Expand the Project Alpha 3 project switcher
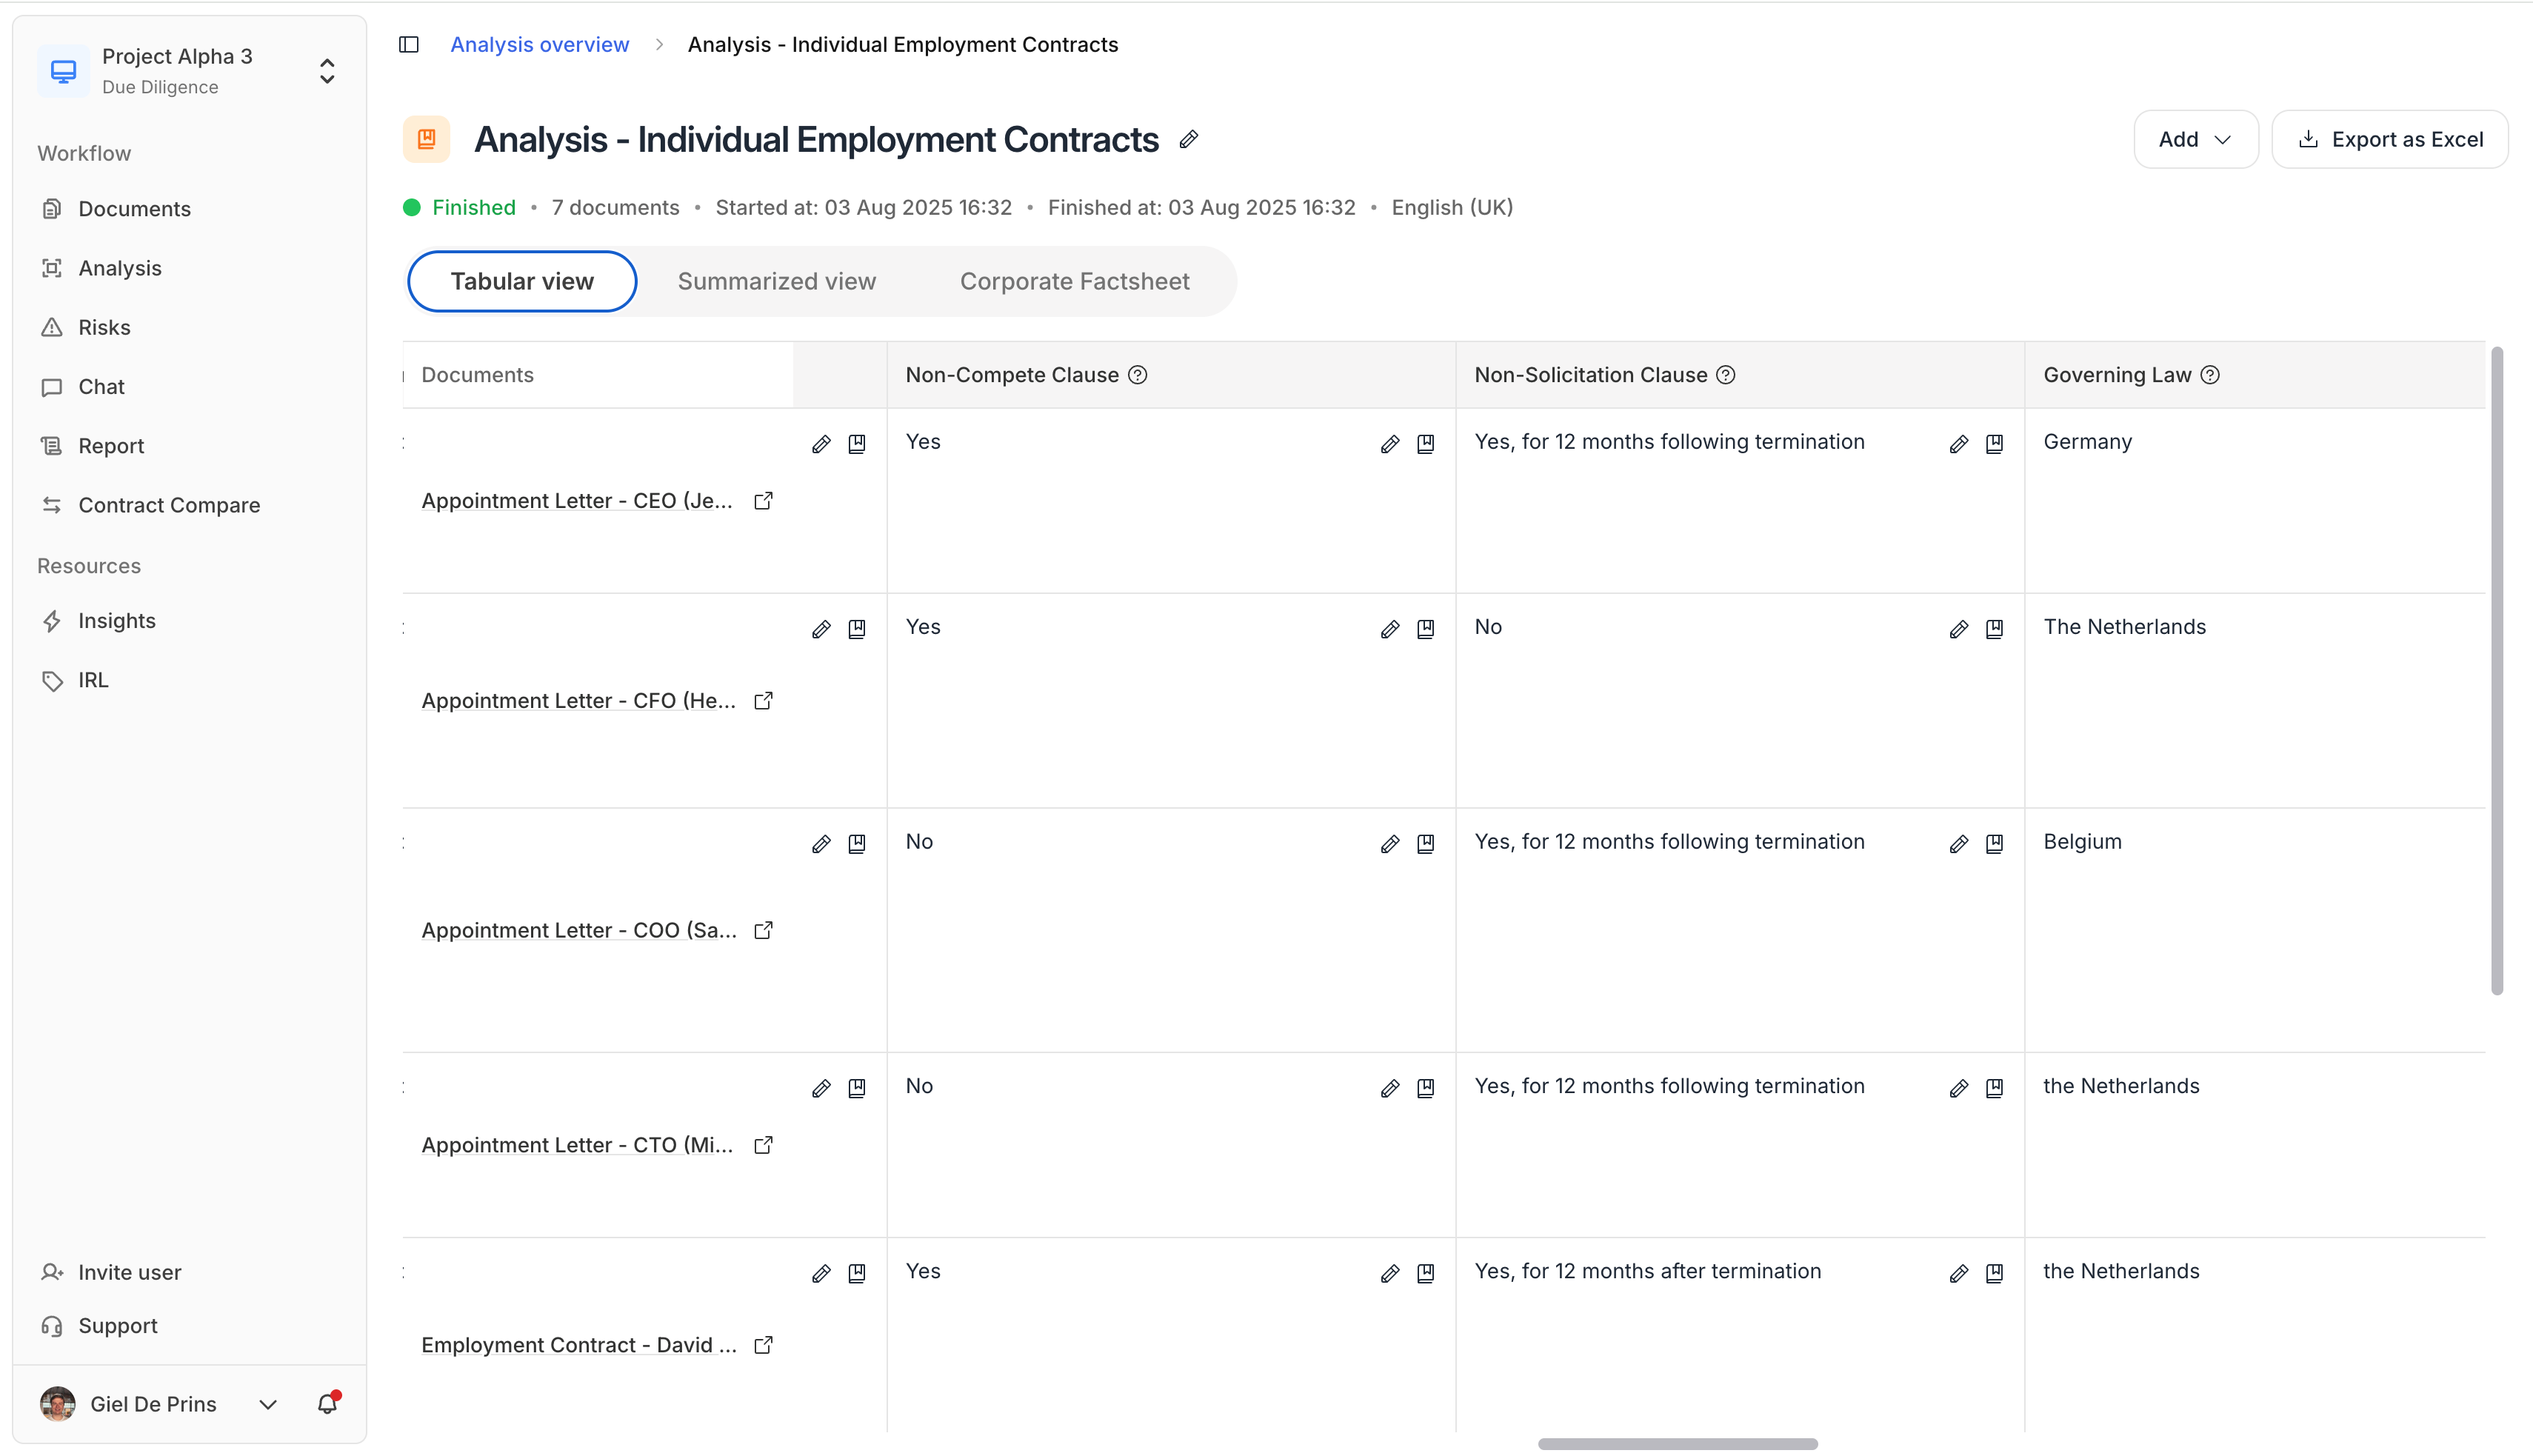The width and height of the screenshot is (2533, 1456). pos(327,71)
